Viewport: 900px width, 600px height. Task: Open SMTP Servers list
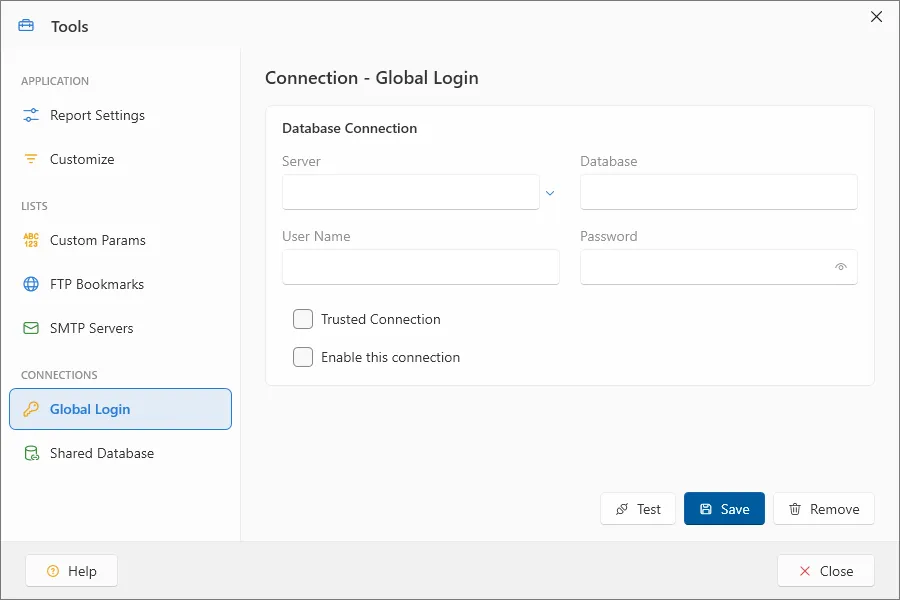[x=121, y=328]
